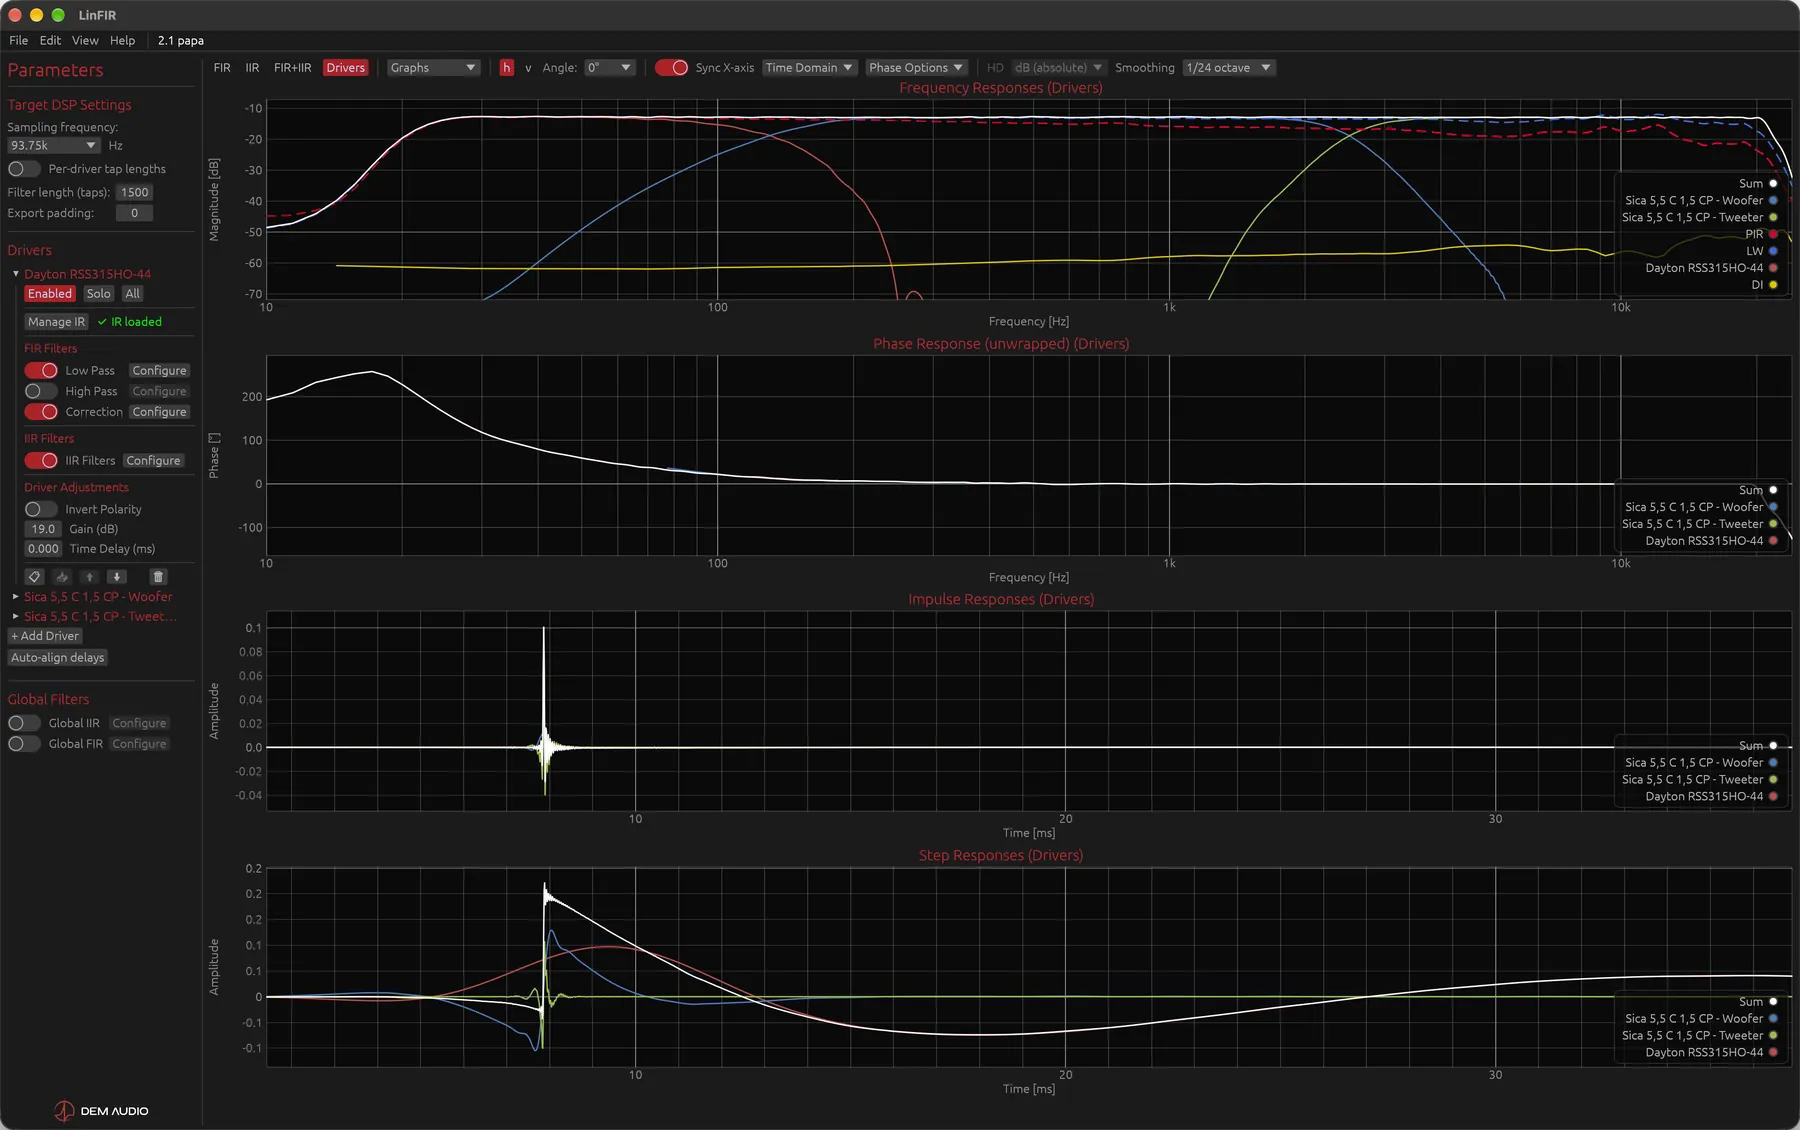
Task: Select the 'v' vertical plane icon
Action: click(528, 68)
